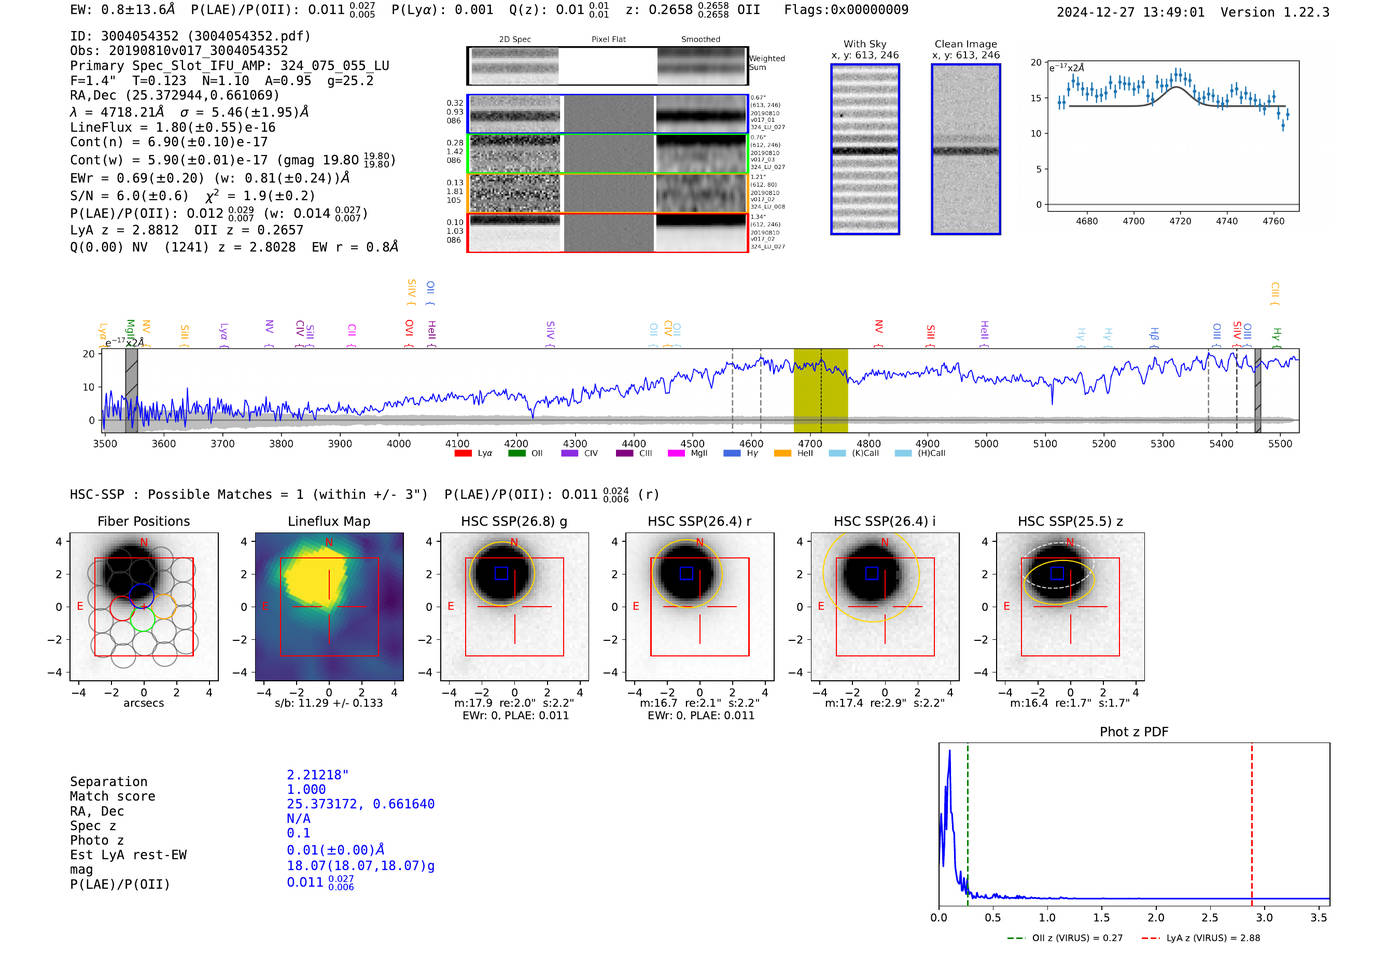
Task: Click the (K)CaII legend swatch
Action: click(837, 453)
